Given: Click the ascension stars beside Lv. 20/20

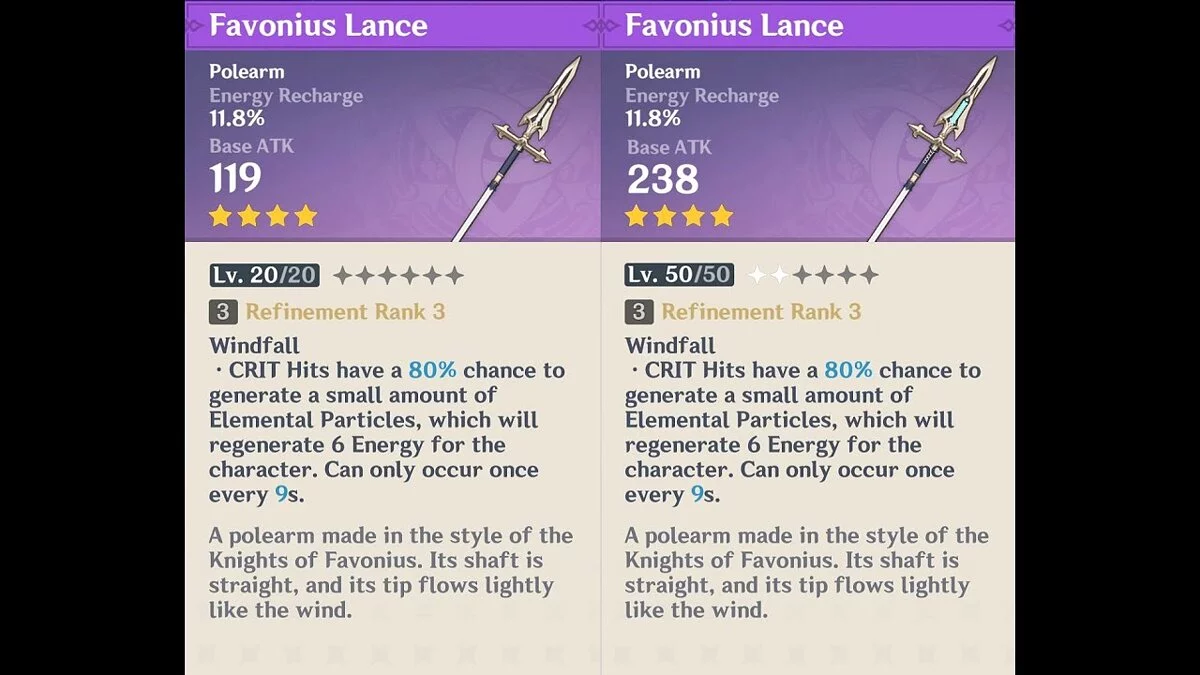Looking at the screenshot, I should pos(398,275).
